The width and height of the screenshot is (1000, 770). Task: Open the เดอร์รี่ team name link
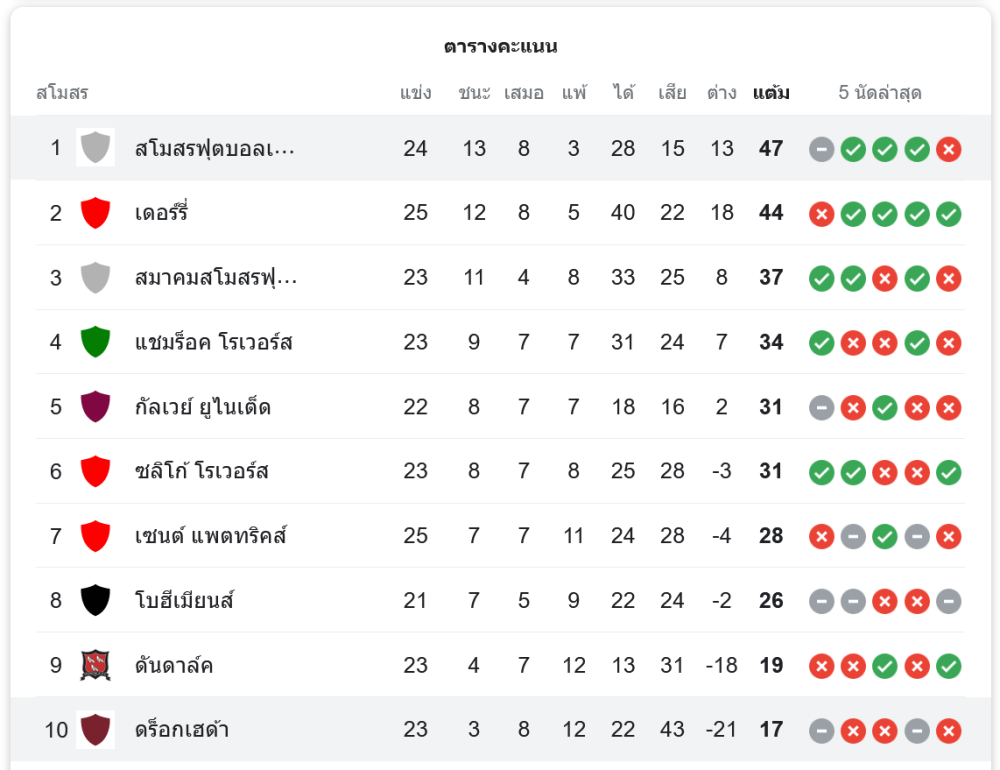click(x=162, y=213)
